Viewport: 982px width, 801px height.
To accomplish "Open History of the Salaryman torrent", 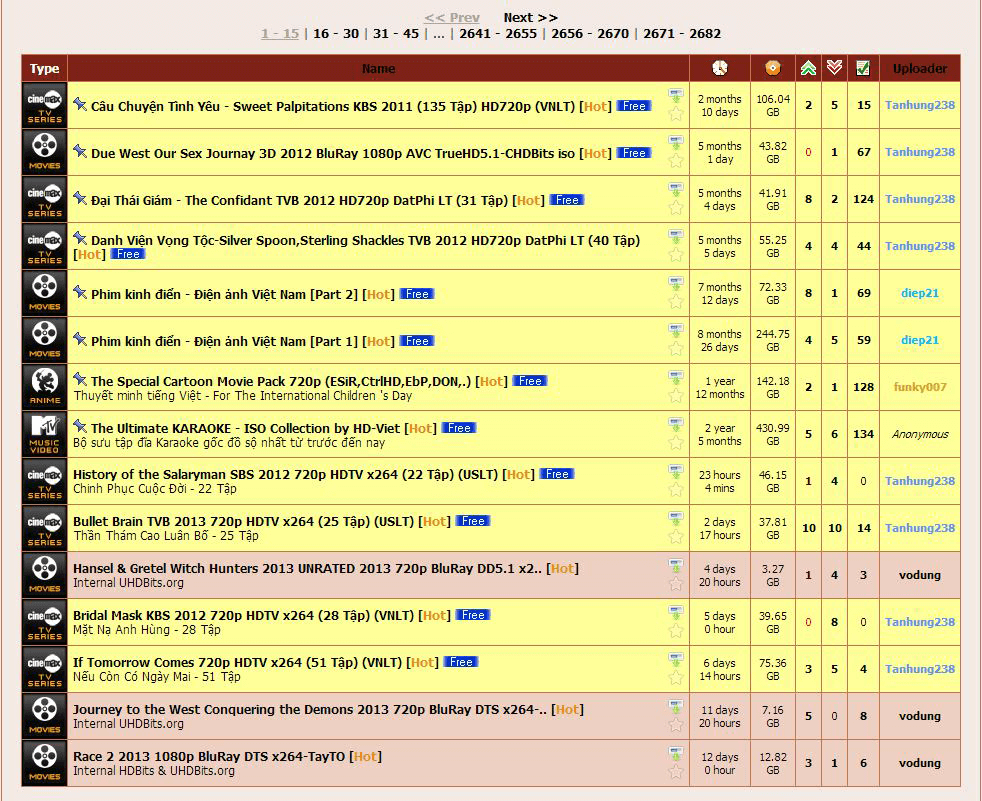I will tap(286, 475).
